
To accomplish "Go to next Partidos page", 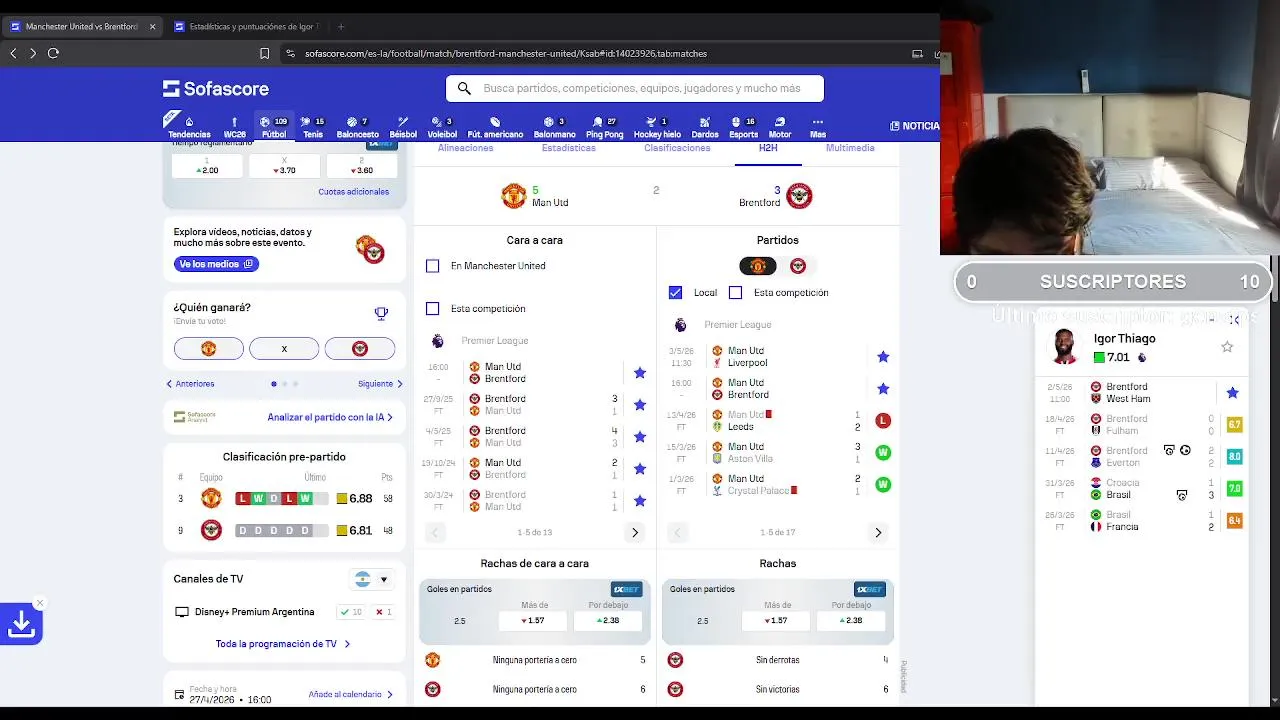I will coord(878,533).
